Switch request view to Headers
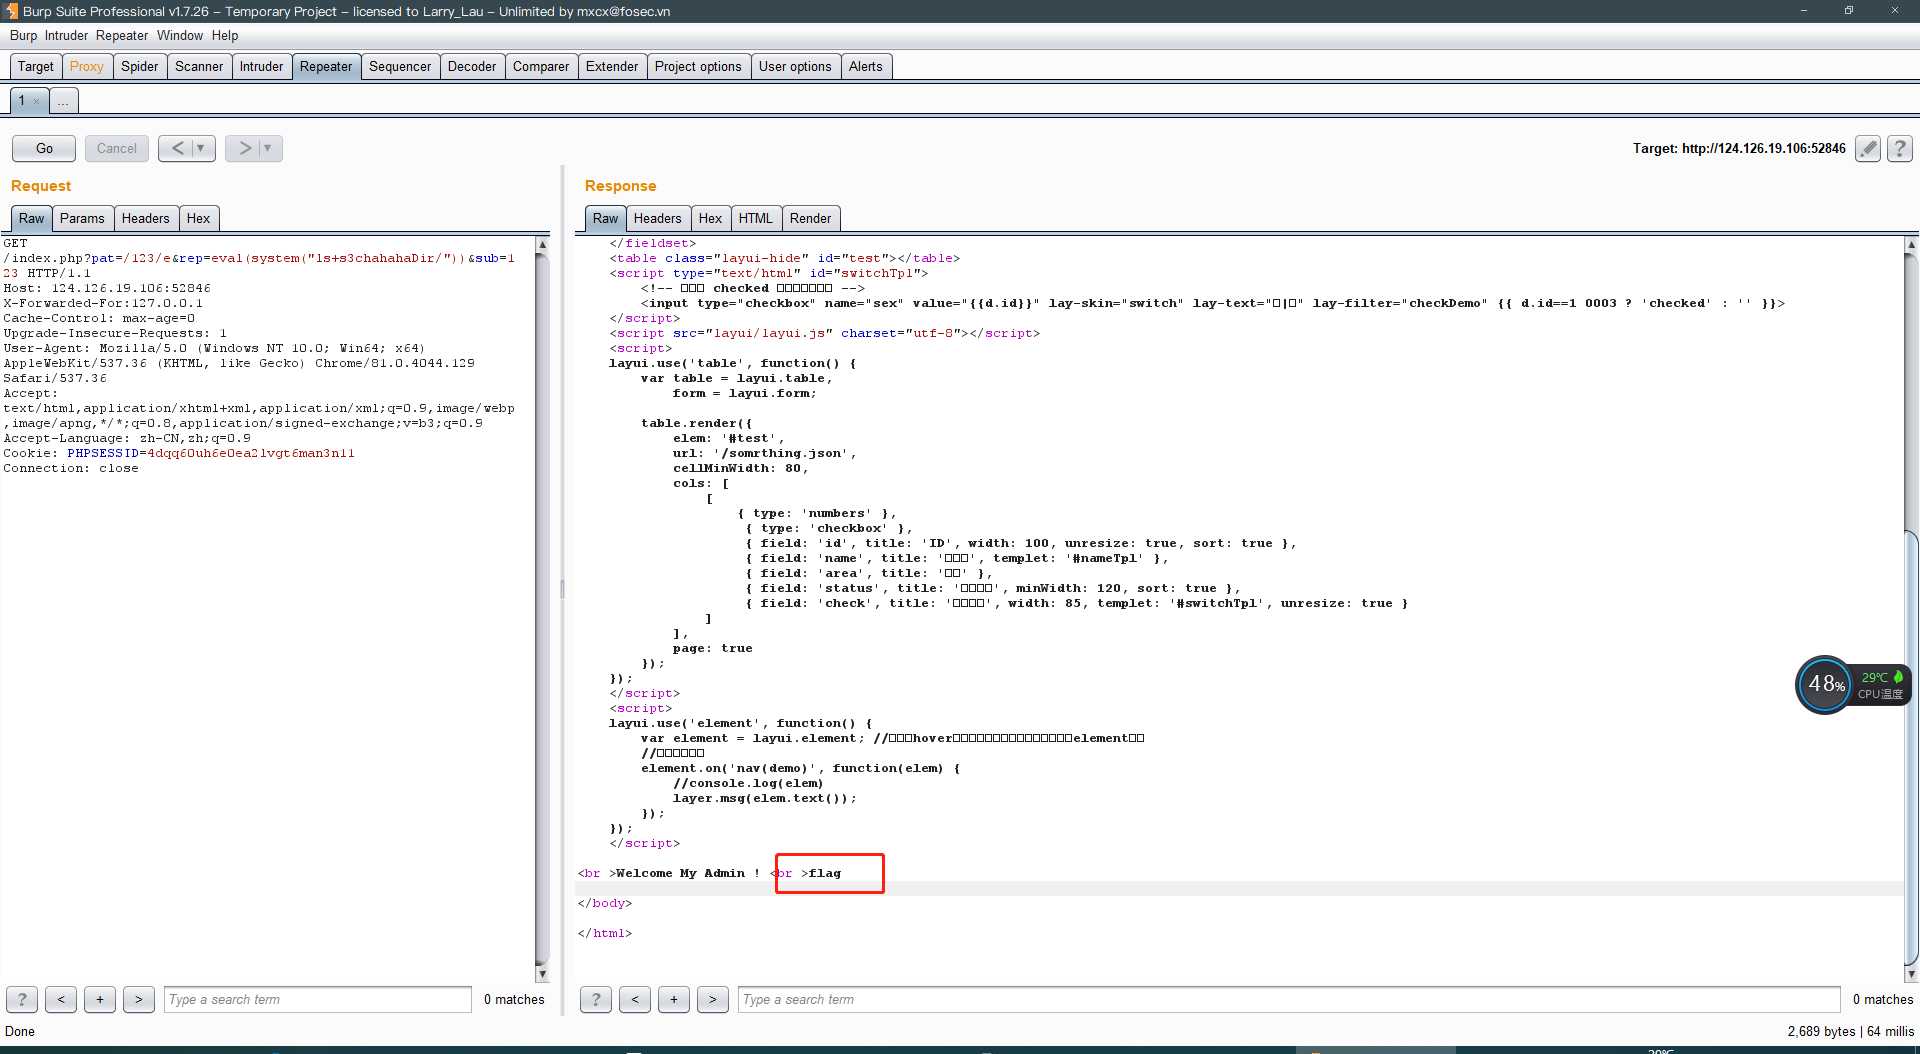 pyautogui.click(x=146, y=218)
